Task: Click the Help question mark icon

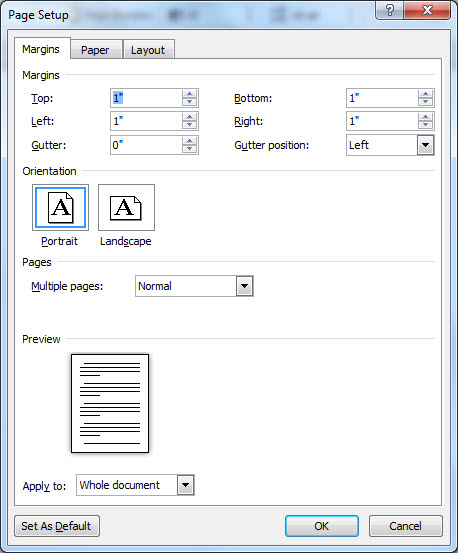Action: point(390,10)
